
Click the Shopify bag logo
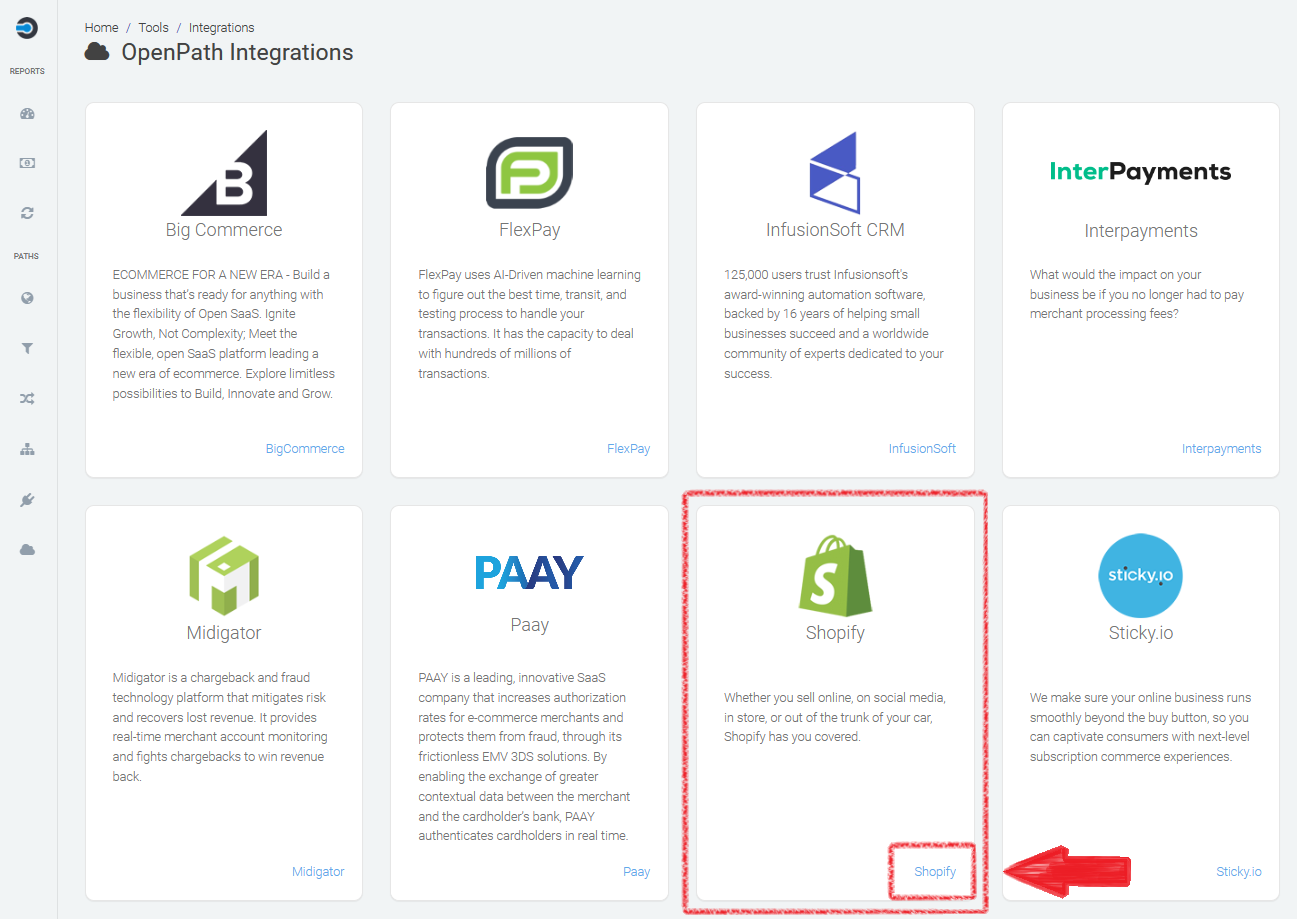[835, 575]
